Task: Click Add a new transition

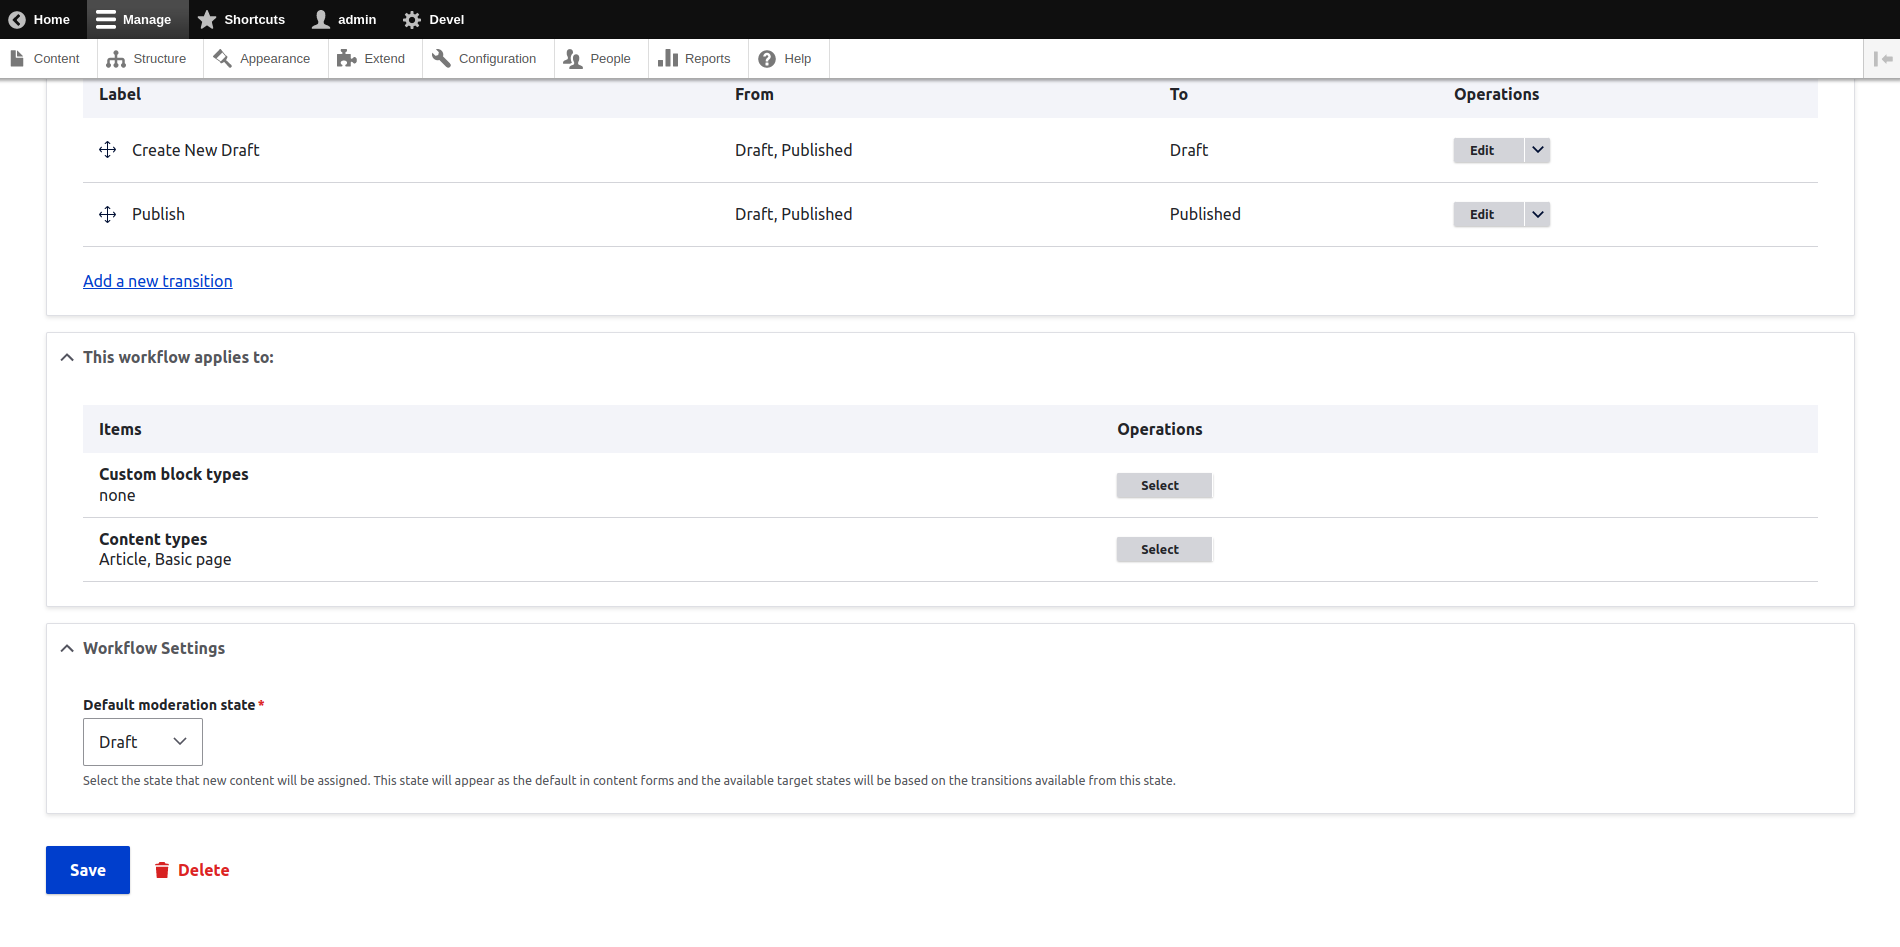Action: click(157, 281)
